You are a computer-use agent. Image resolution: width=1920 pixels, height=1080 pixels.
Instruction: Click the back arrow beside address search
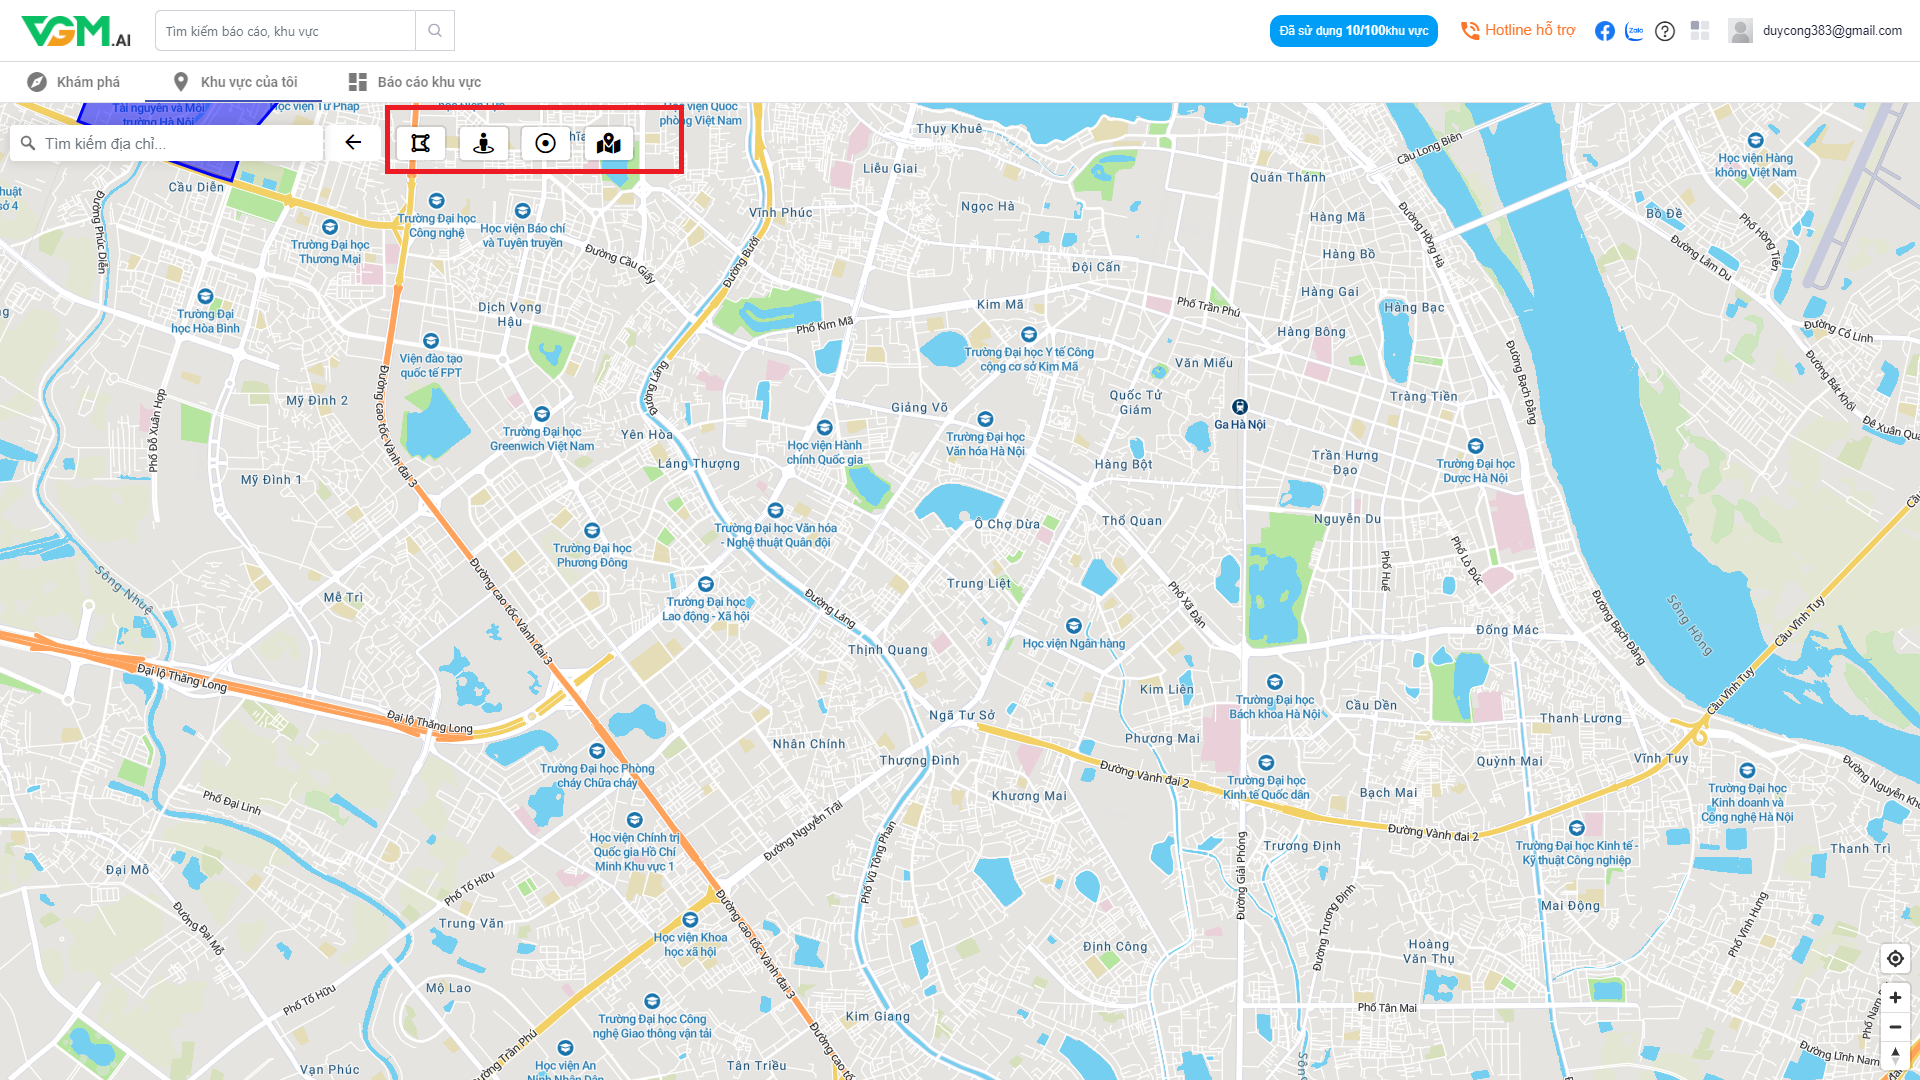[x=353, y=142]
